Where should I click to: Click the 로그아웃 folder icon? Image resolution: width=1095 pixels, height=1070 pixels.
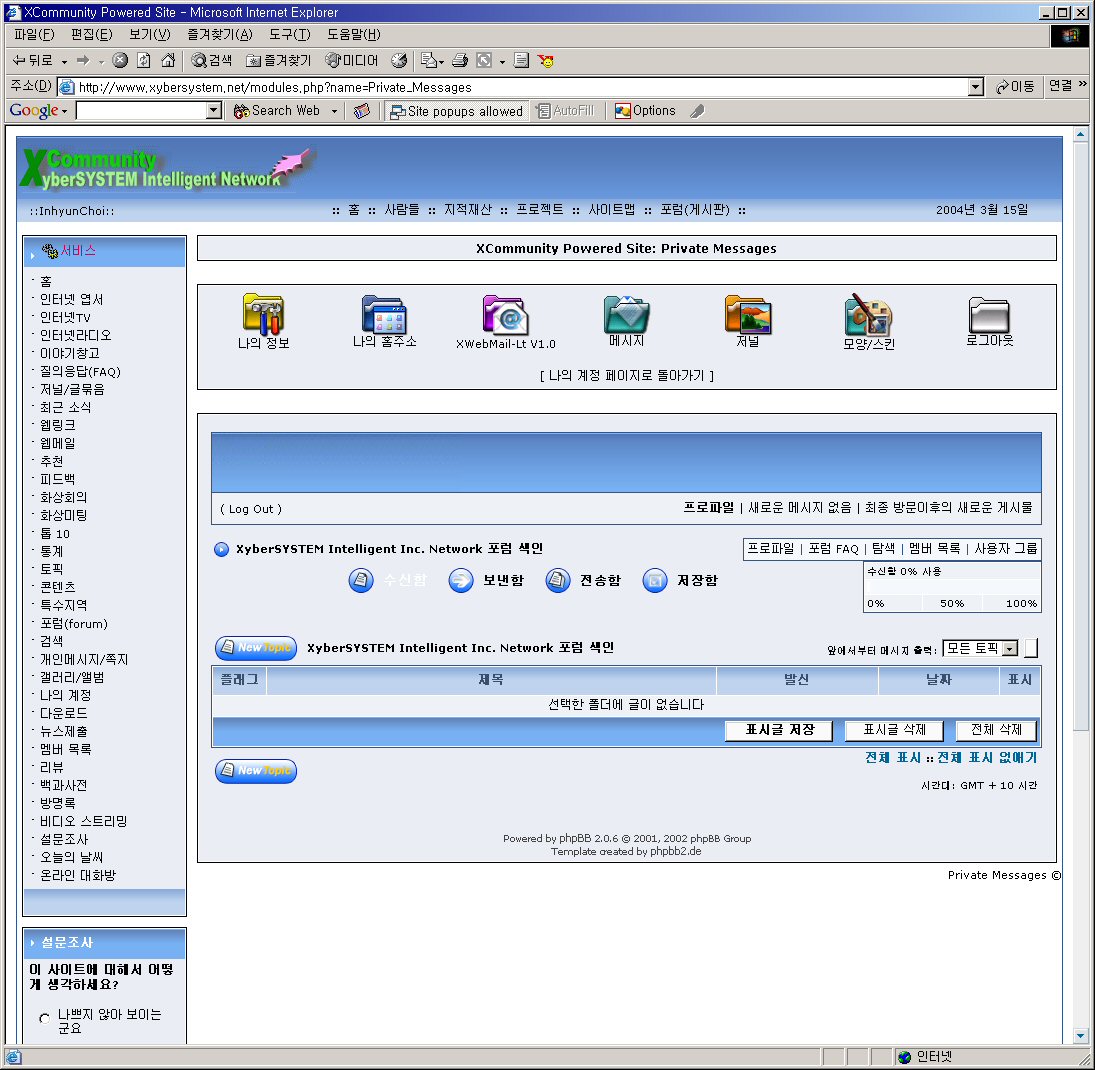pos(989,315)
